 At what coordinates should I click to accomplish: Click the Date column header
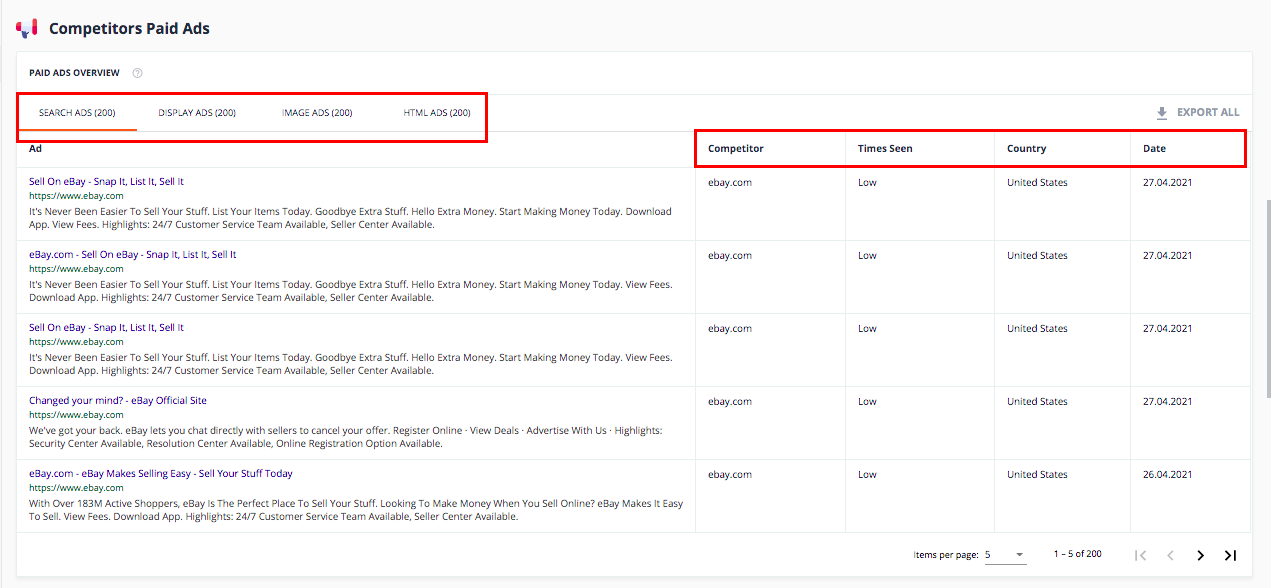[x=1154, y=149]
